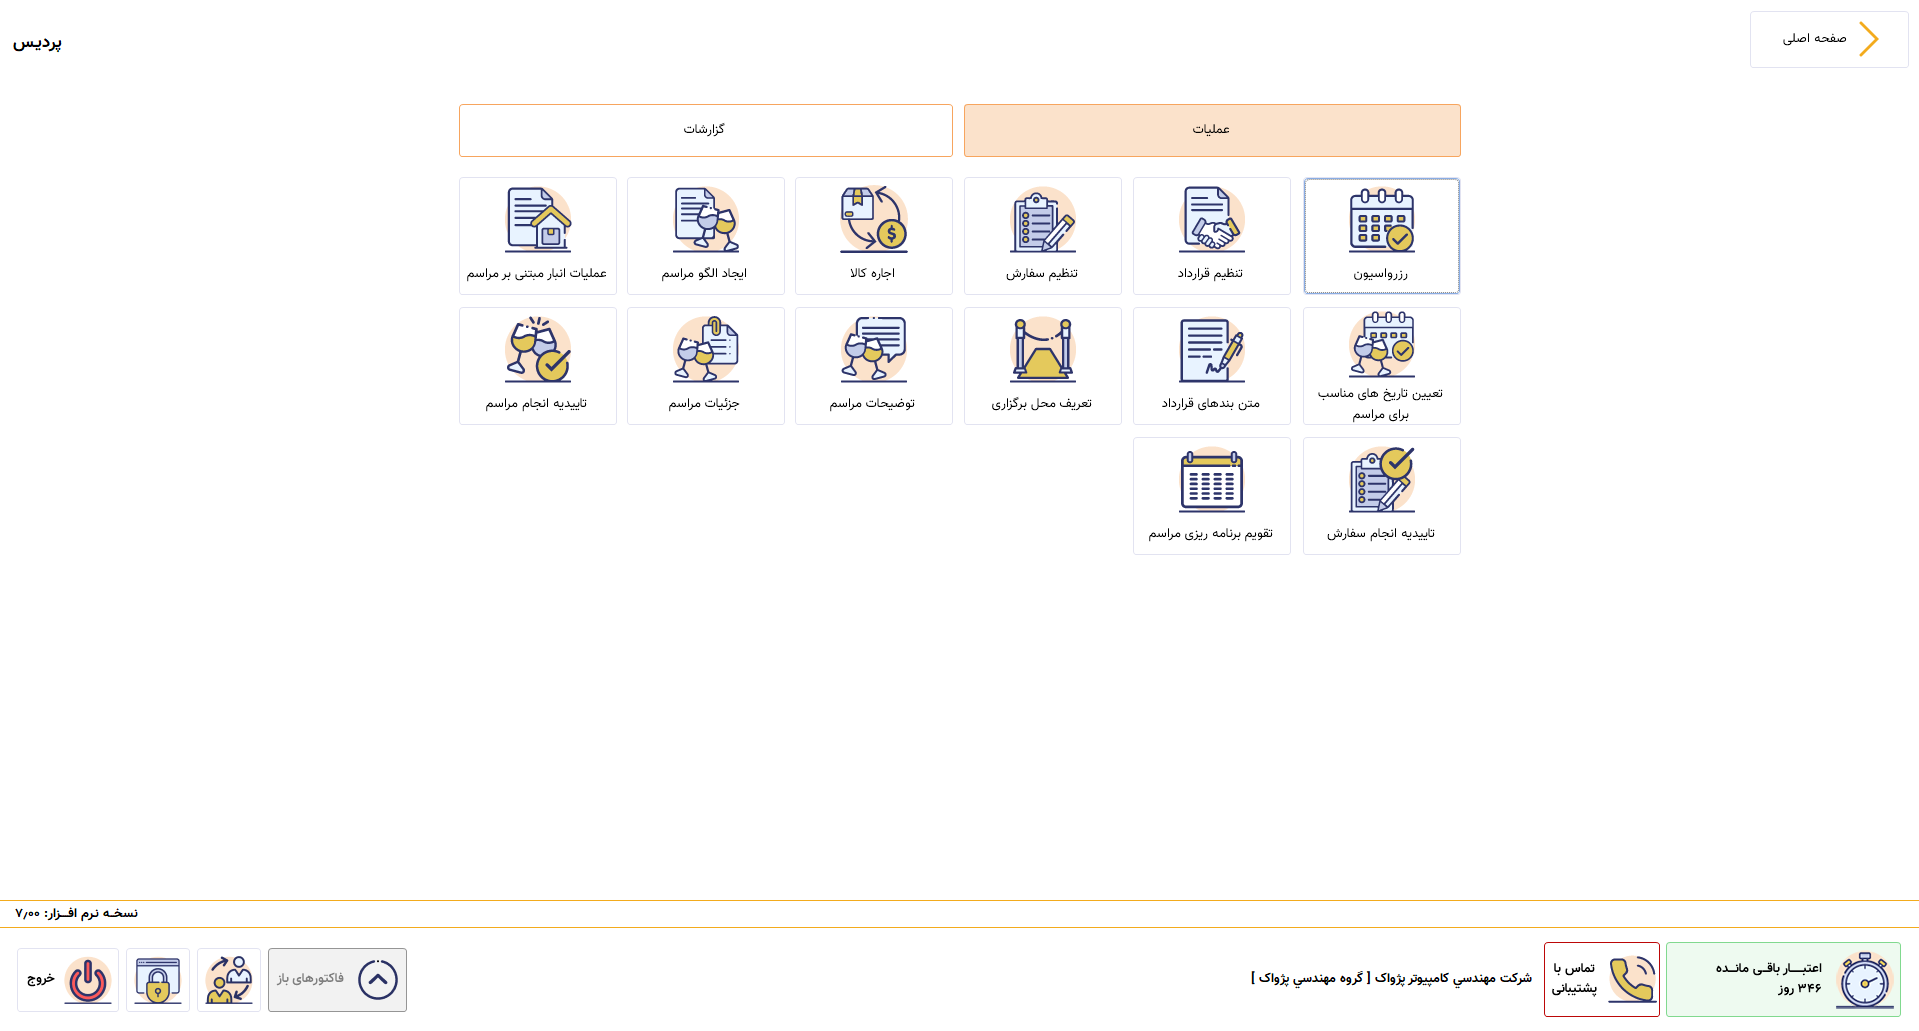Image resolution: width=1919 pixels, height=1031 pixels.
Task: Click the تنظیم سفارش clipboard icon
Action: click(1042, 222)
